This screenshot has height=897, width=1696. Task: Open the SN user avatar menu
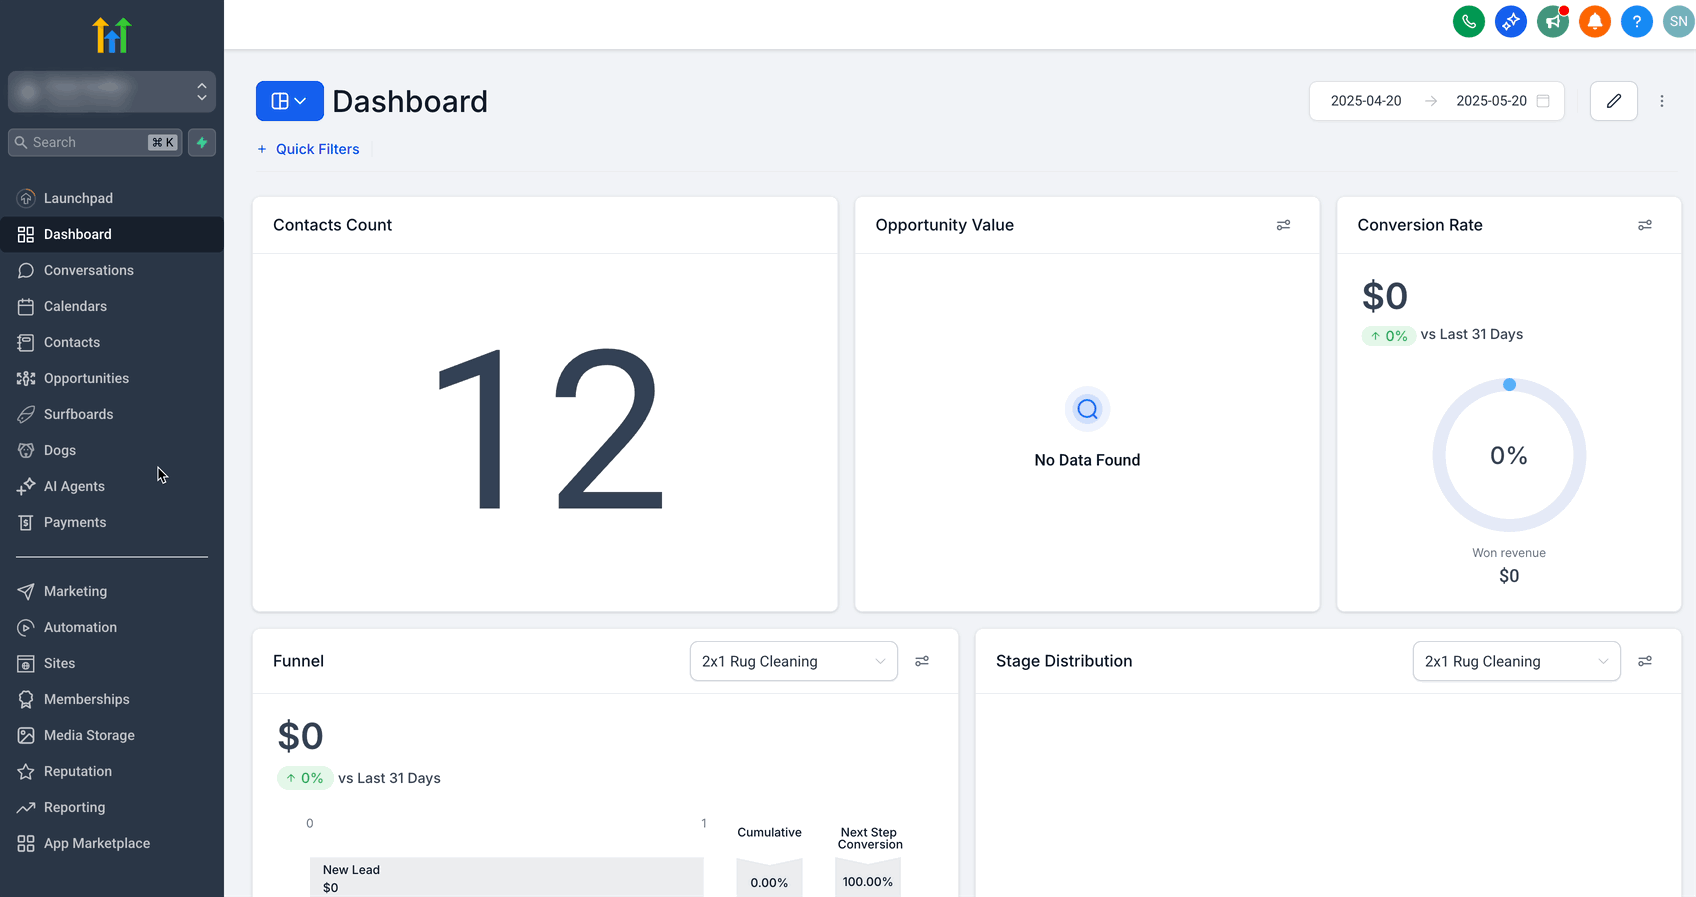pyautogui.click(x=1678, y=21)
